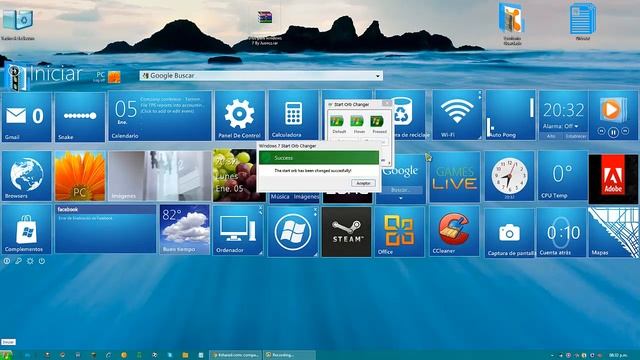Open the facebook feed tile
The height and width of the screenshot is (360, 640).
(105, 229)
